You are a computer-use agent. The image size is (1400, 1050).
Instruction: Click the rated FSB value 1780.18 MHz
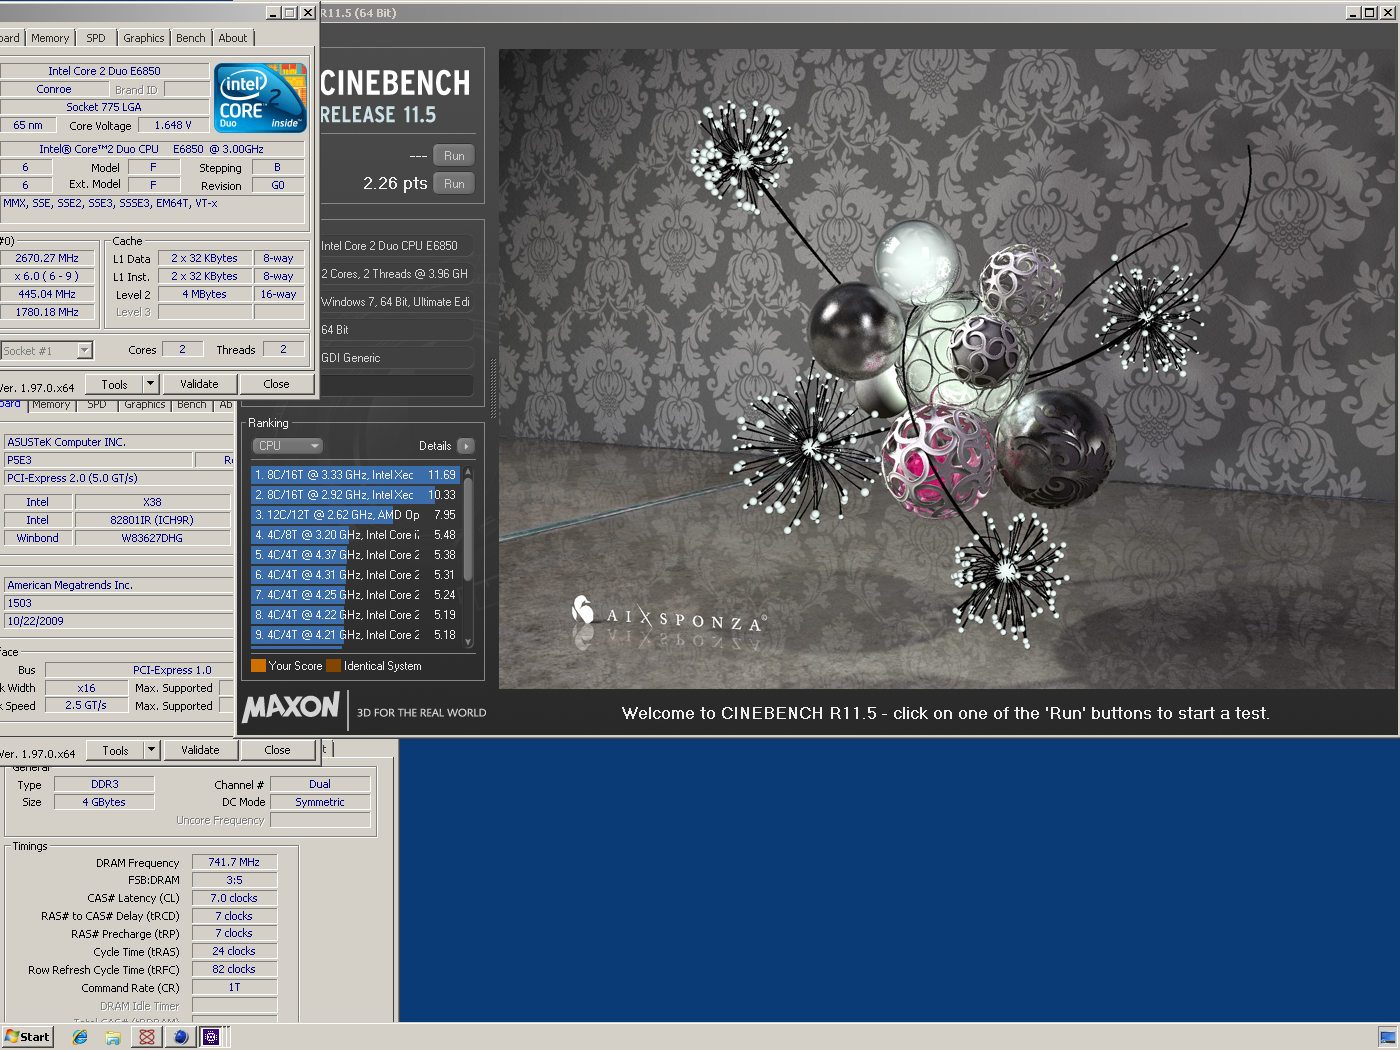(x=47, y=312)
